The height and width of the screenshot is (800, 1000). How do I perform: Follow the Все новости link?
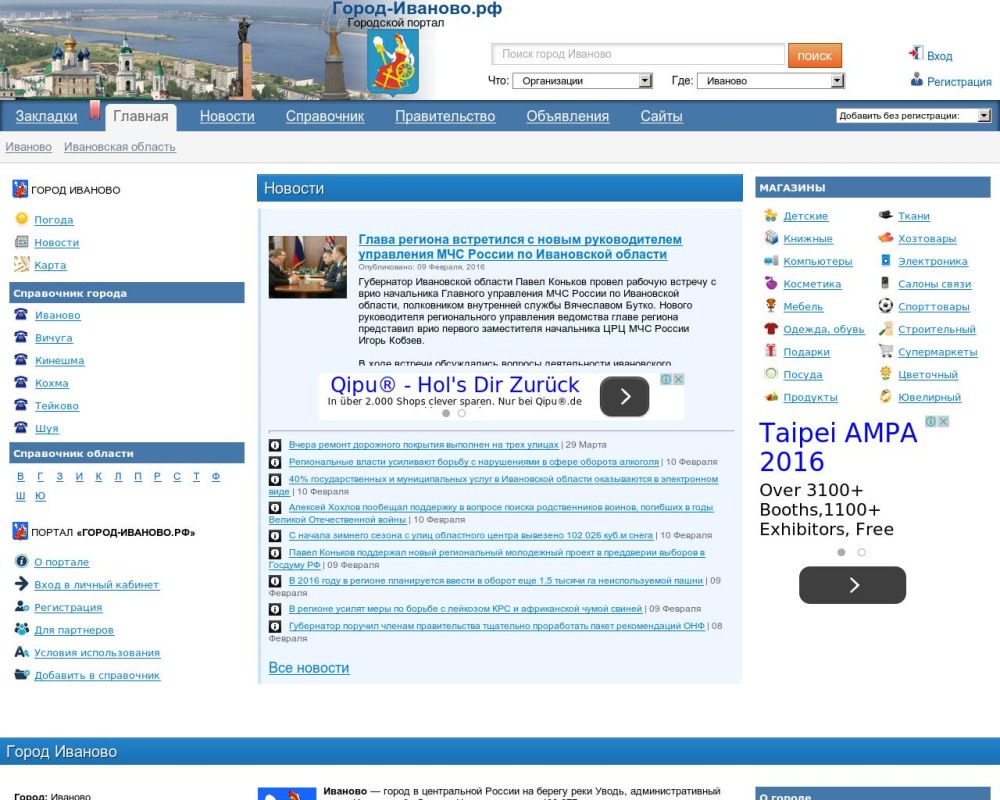click(309, 668)
